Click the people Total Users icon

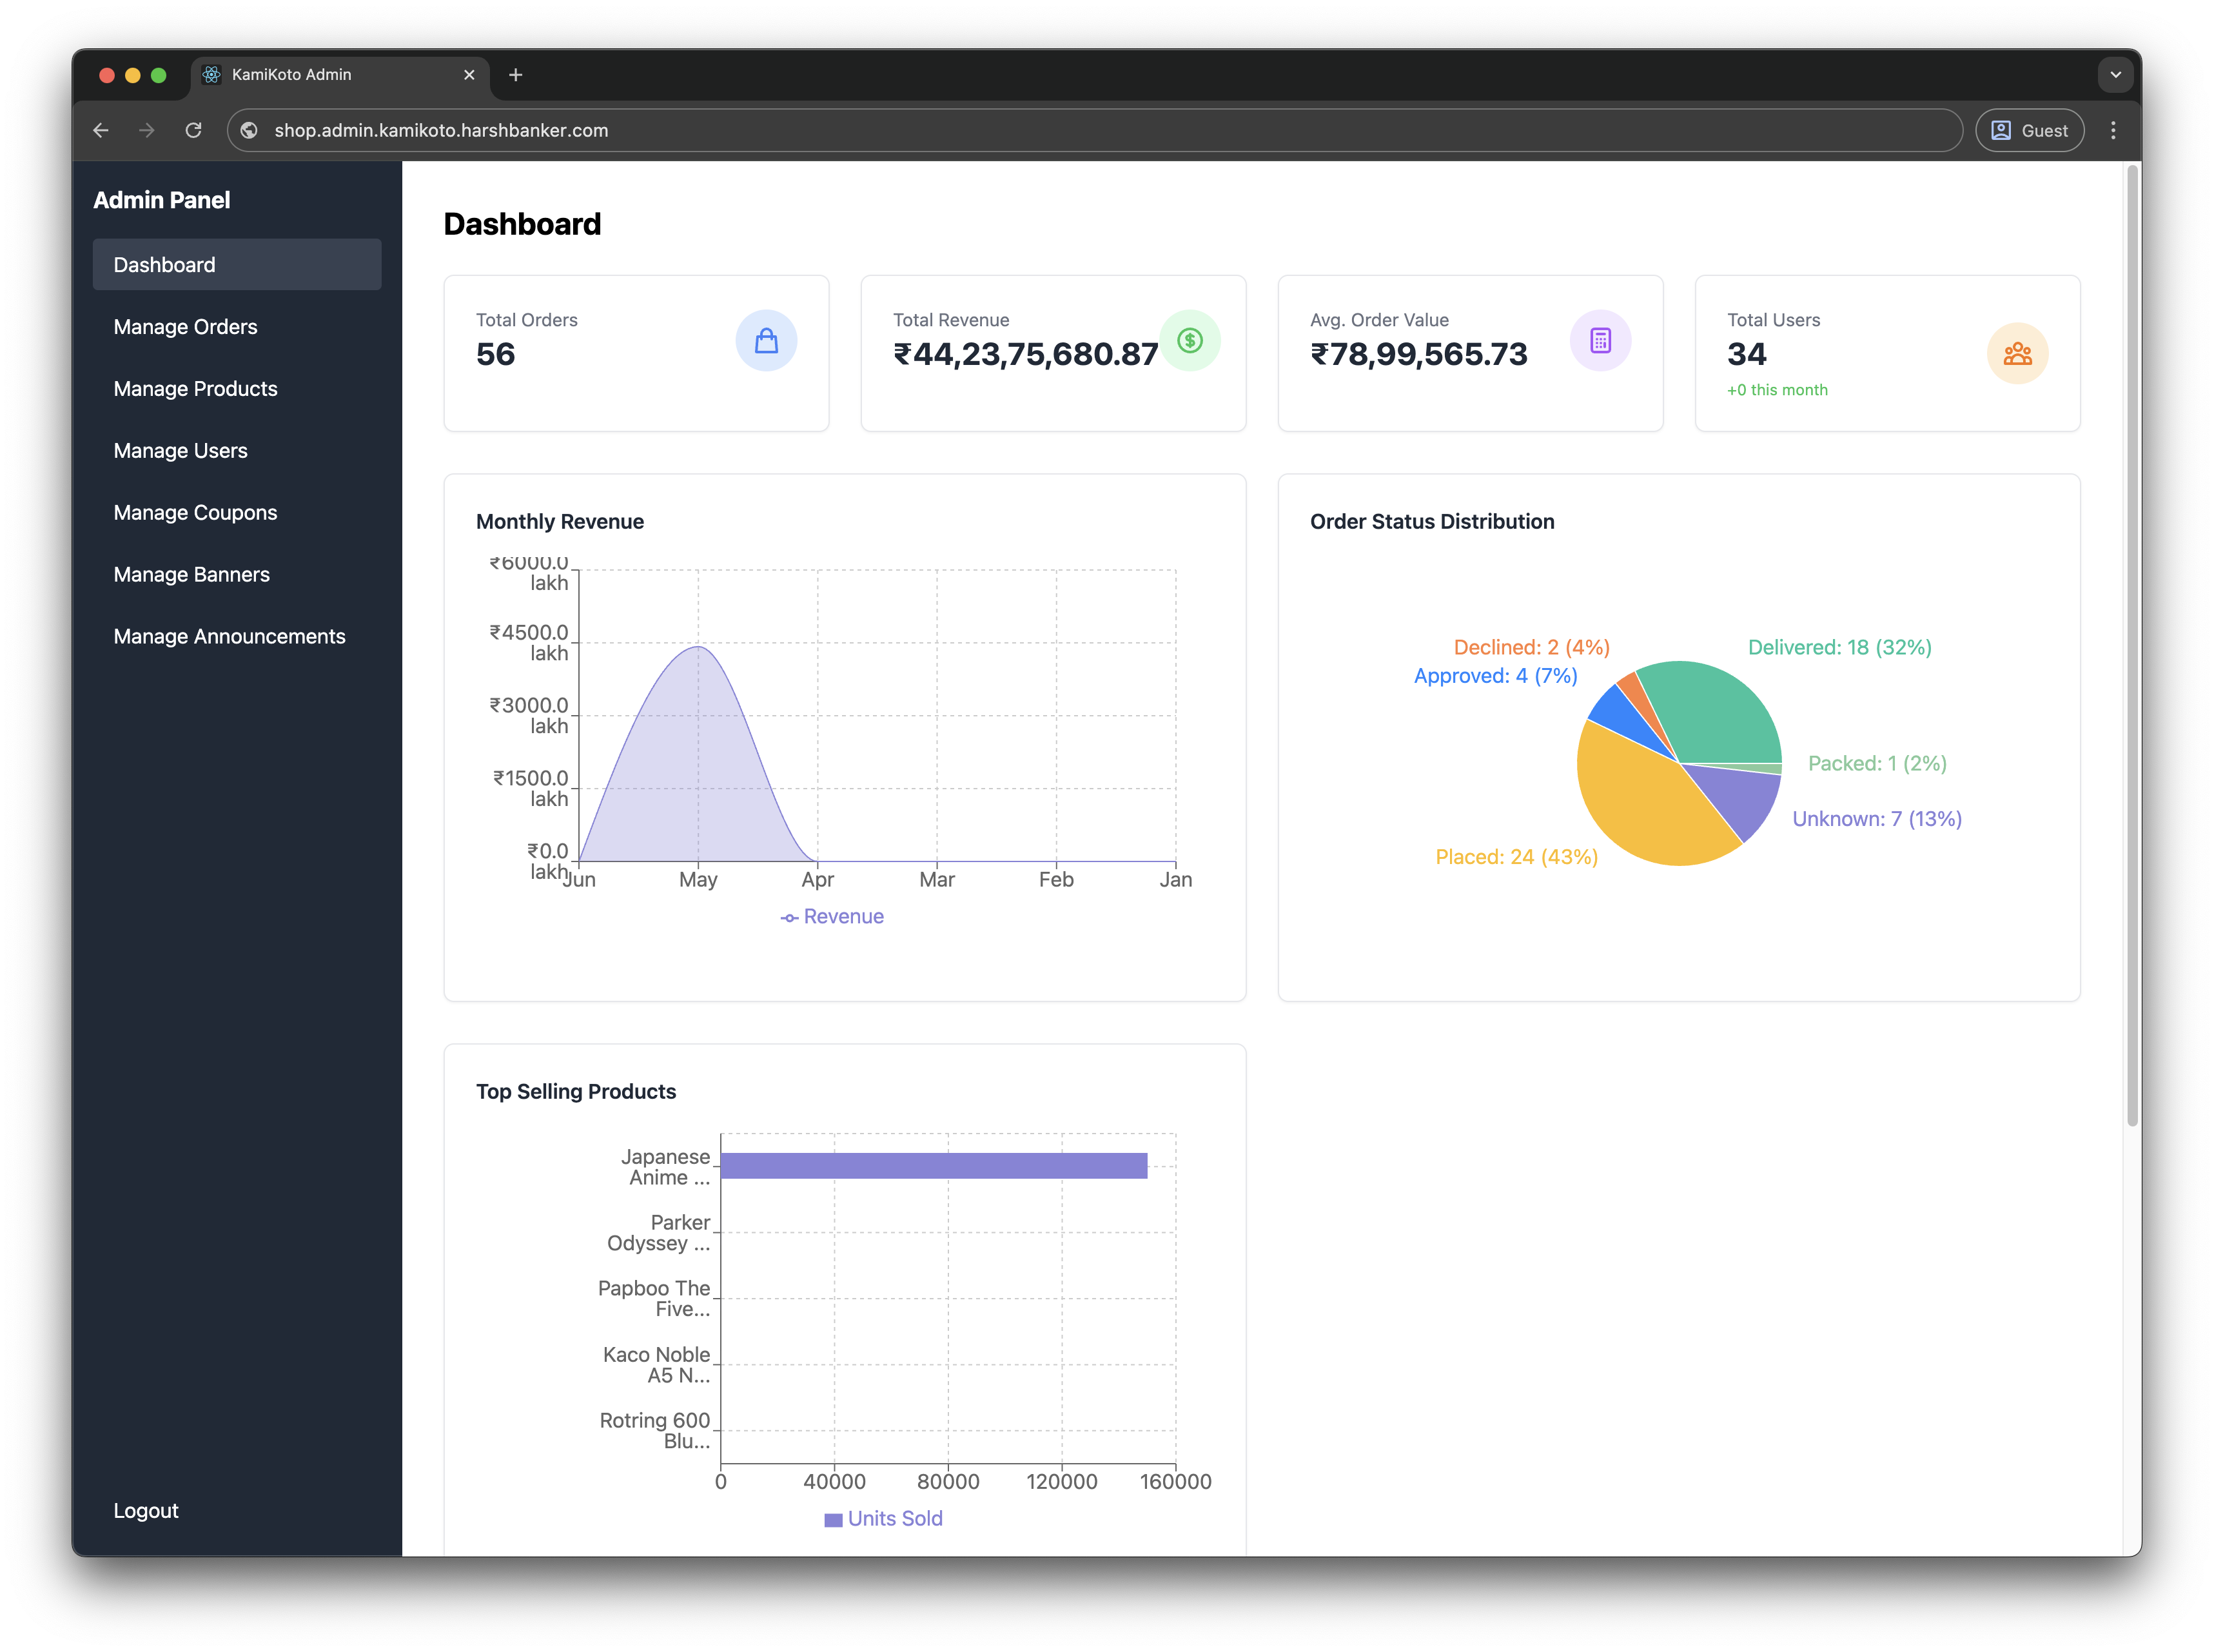pos(2017,354)
